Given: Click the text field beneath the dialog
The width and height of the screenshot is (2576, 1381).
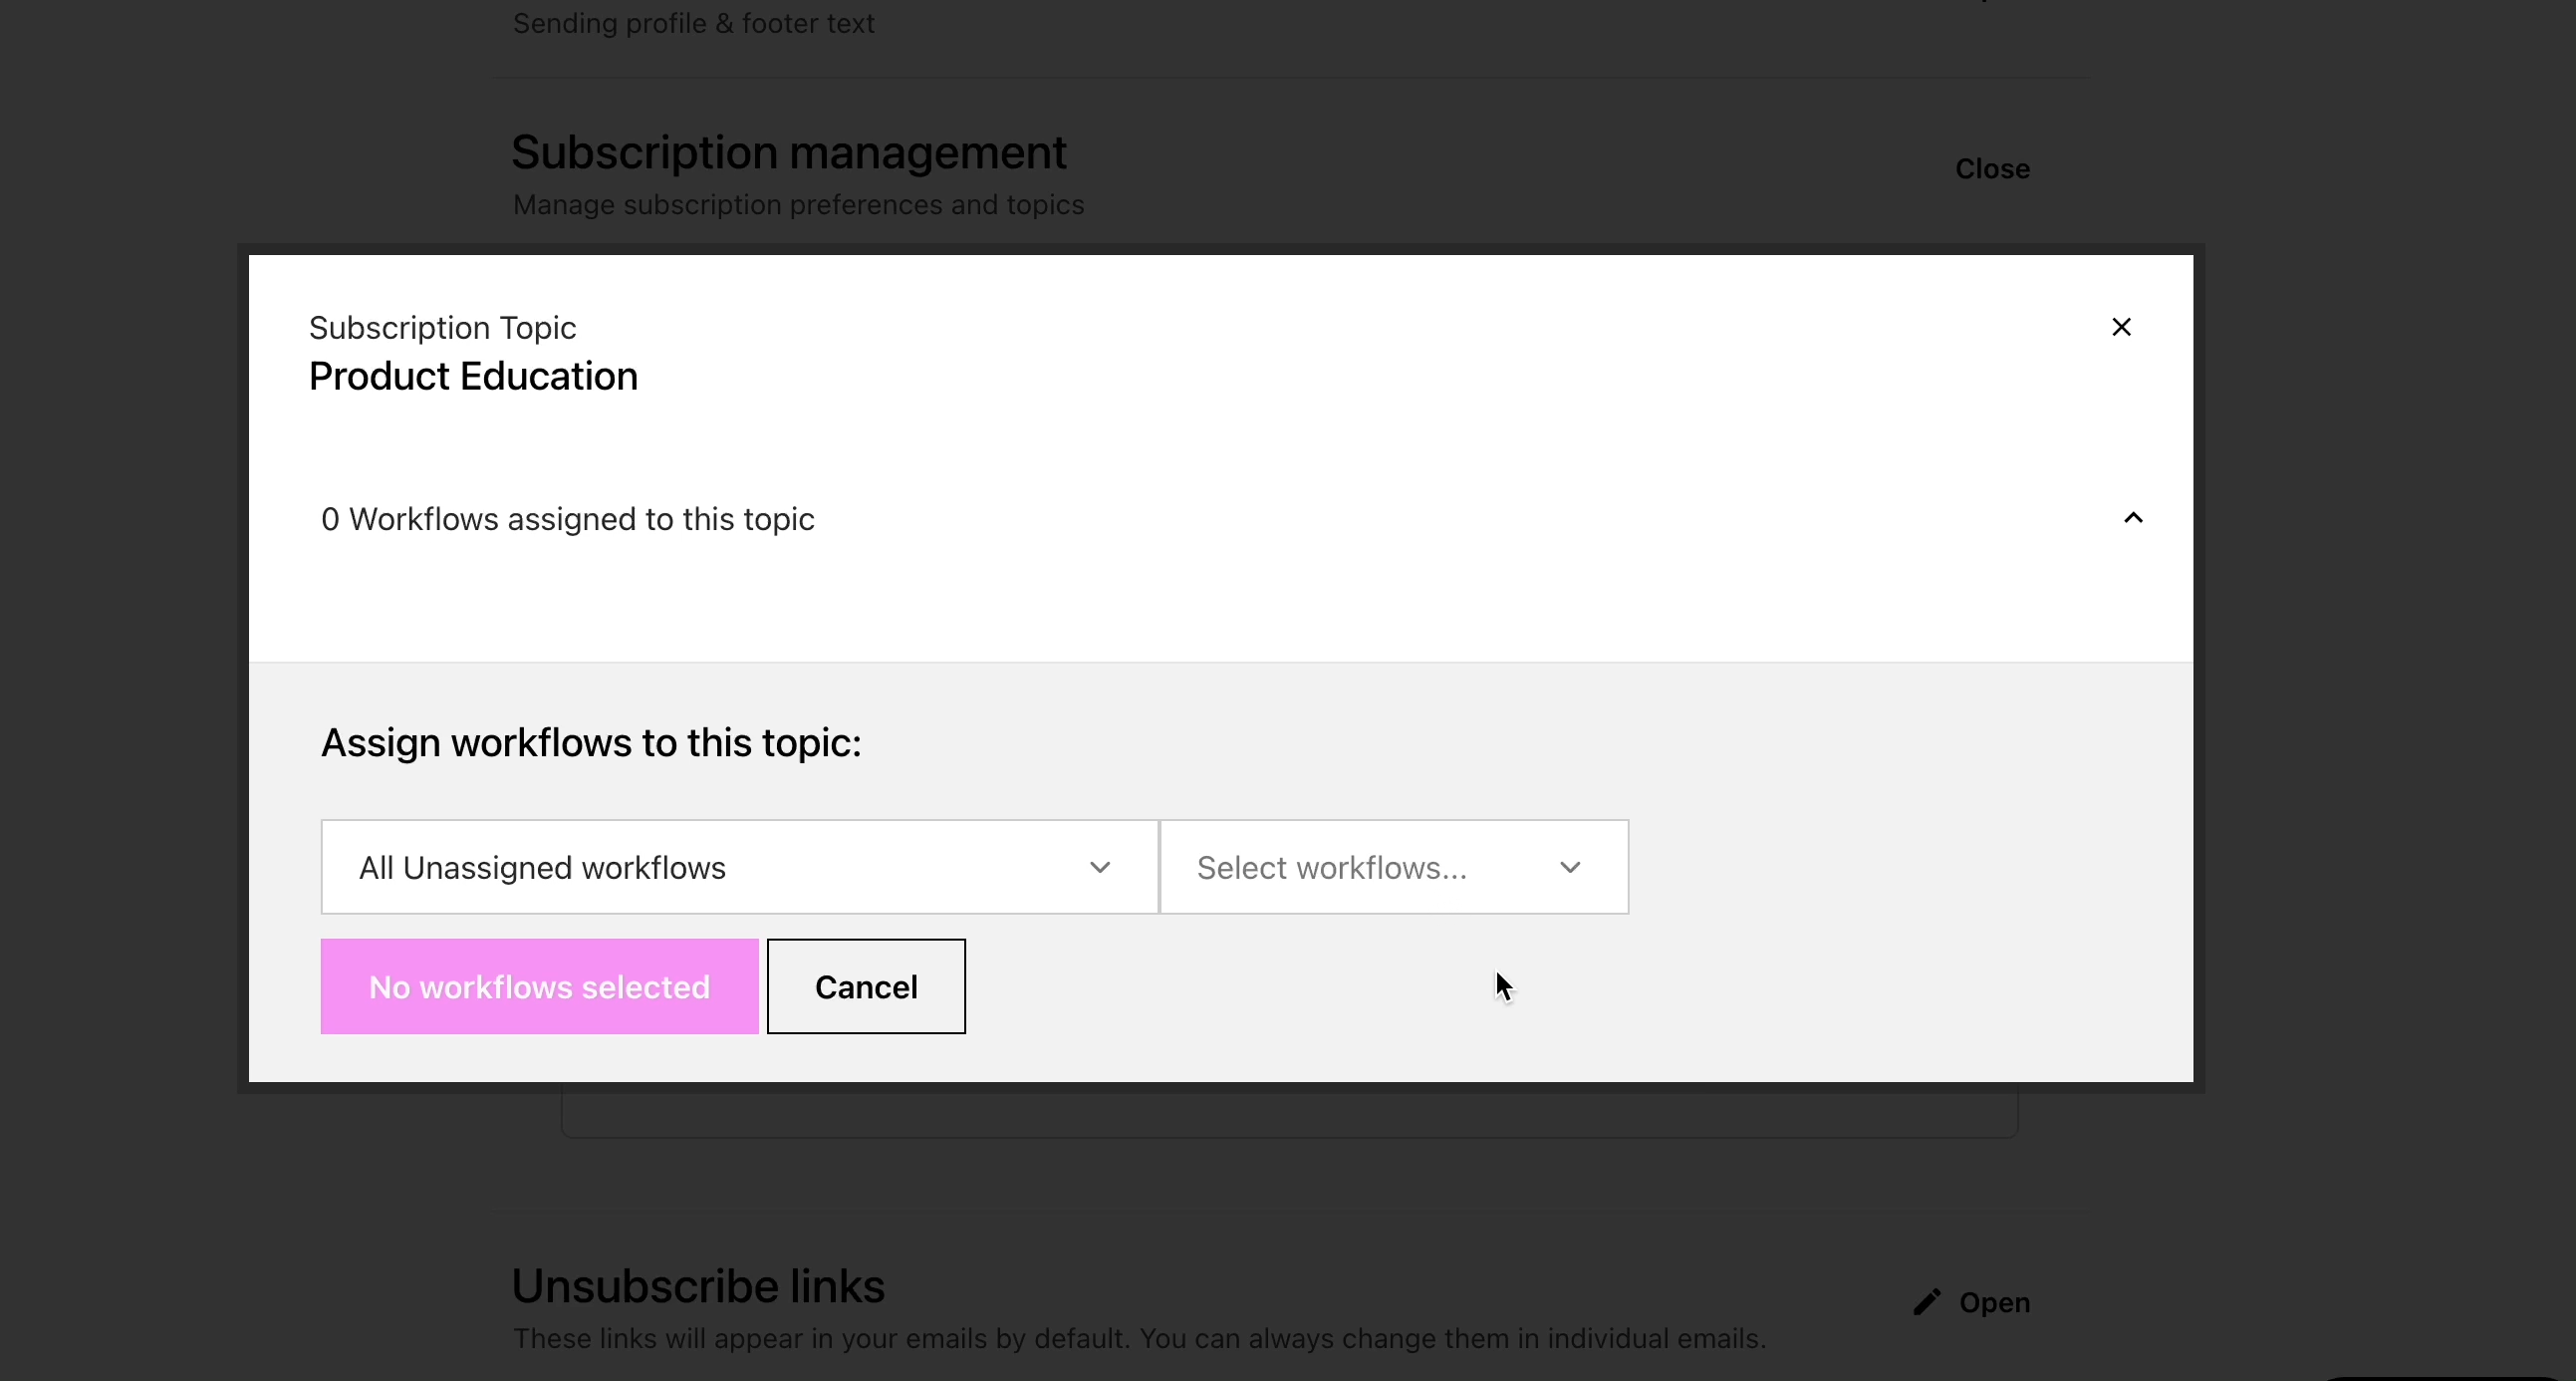Looking at the screenshot, I should pyautogui.click(x=1288, y=1112).
